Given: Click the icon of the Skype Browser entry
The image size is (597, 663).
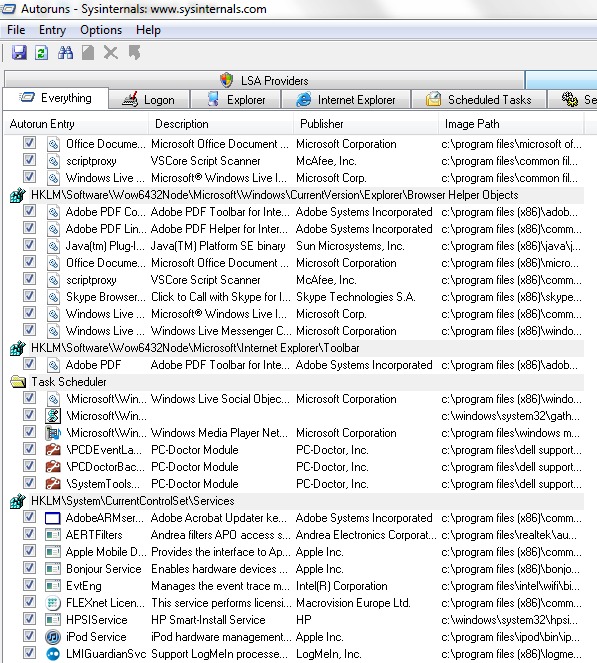Looking at the screenshot, I should click(53, 297).
